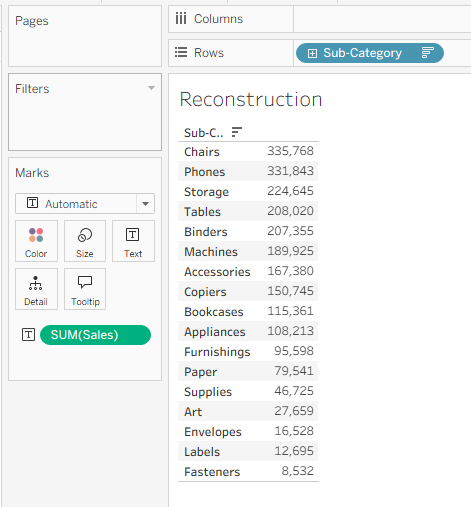Click sort icon on Sub-Category pill
The width and height of the screenshot is (471, 507).
pyautogui.click(x=427, y=53)
